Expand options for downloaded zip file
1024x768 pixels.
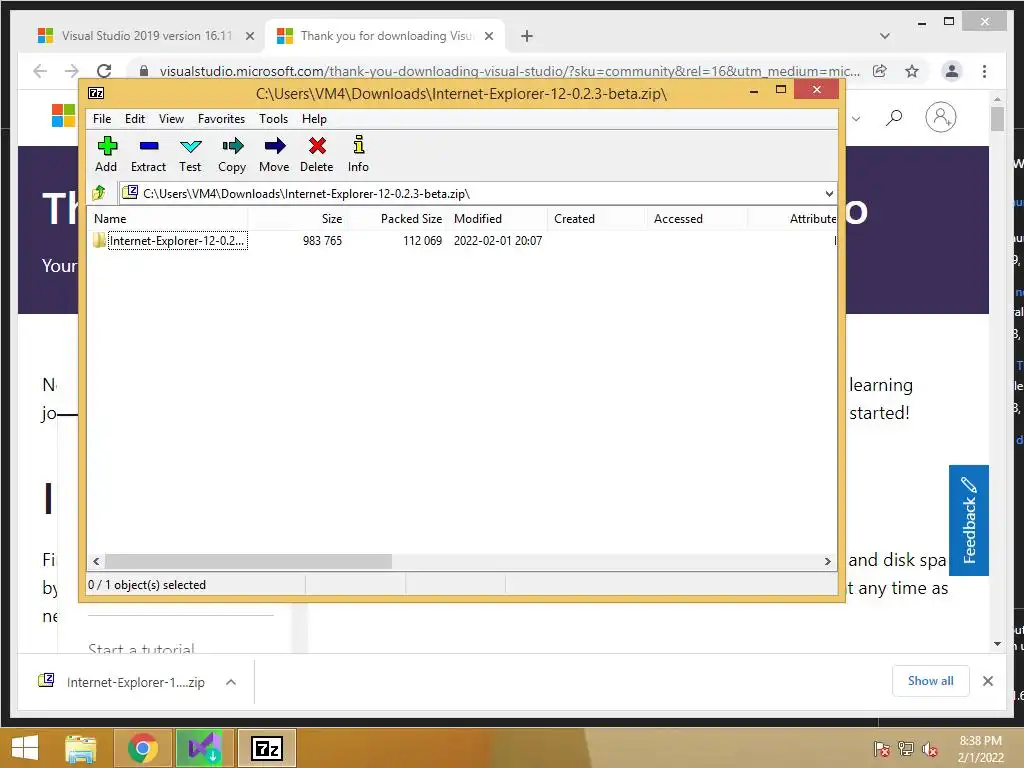(x=231, y=682)
